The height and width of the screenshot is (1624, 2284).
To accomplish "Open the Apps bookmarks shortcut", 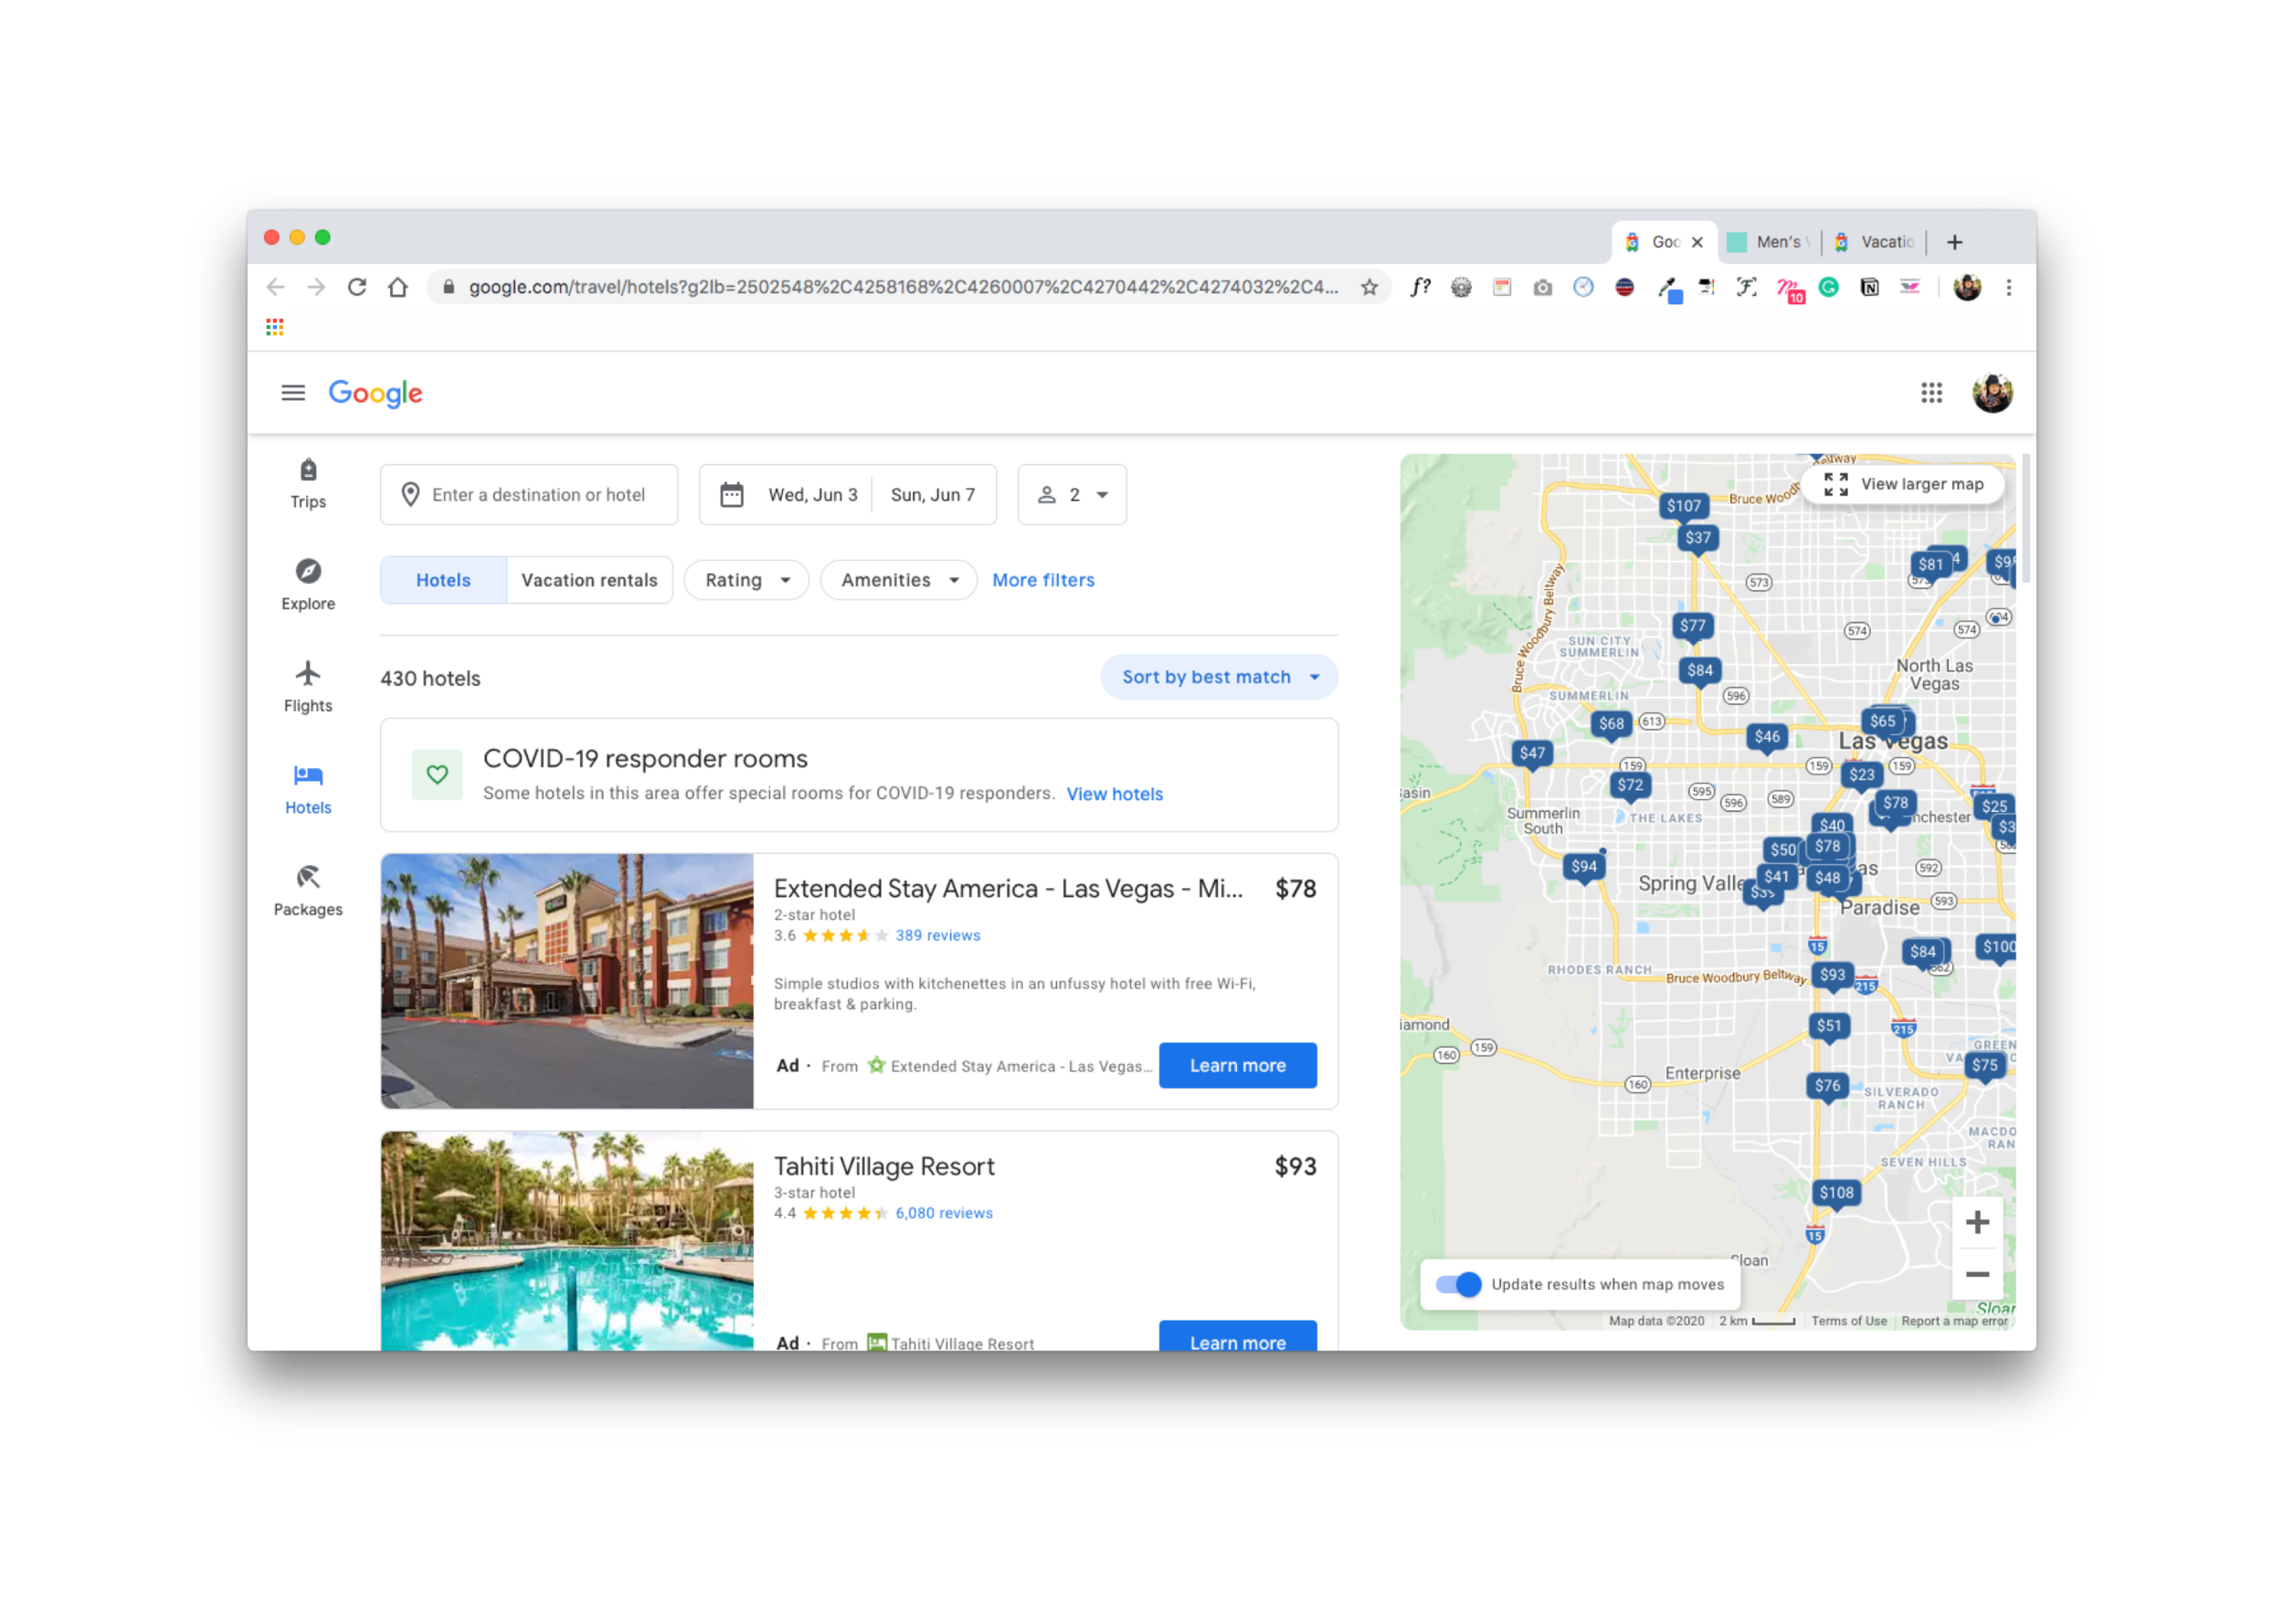I will pos(275,327).
